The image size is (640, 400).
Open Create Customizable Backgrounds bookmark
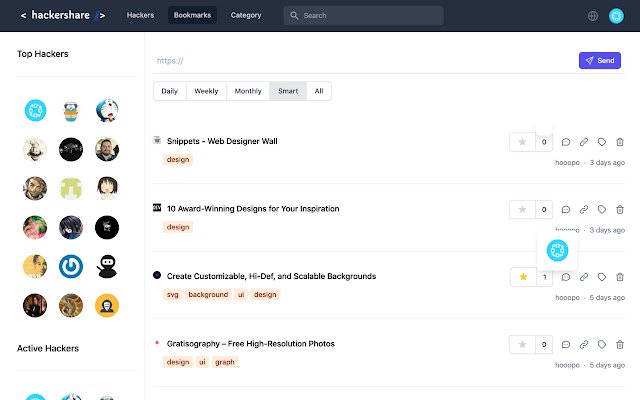[271, 276]
